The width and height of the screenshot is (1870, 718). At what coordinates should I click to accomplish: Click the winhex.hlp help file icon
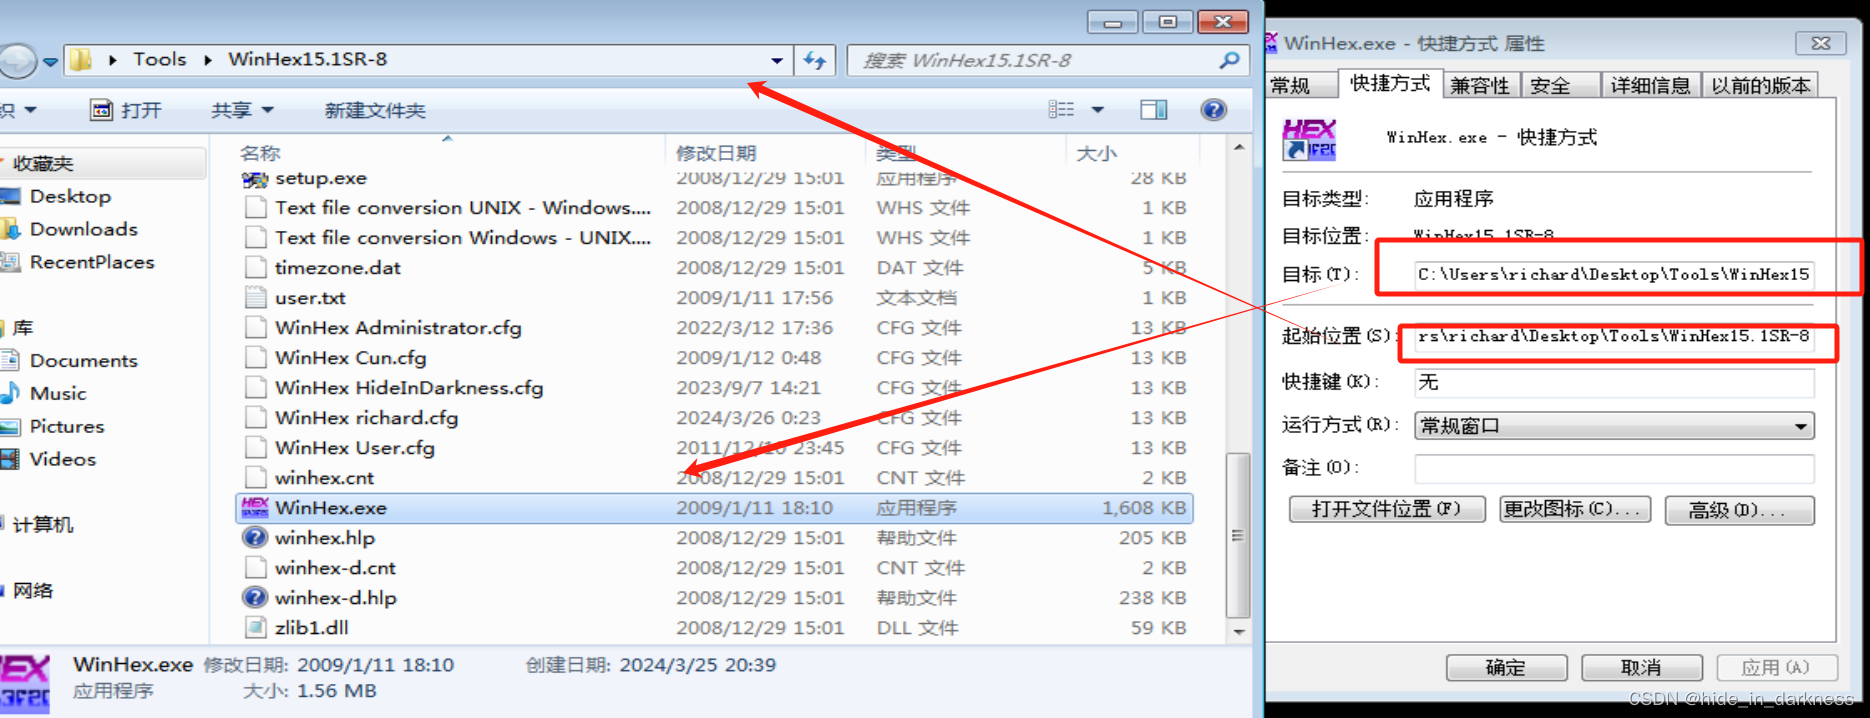pos(255,537)
